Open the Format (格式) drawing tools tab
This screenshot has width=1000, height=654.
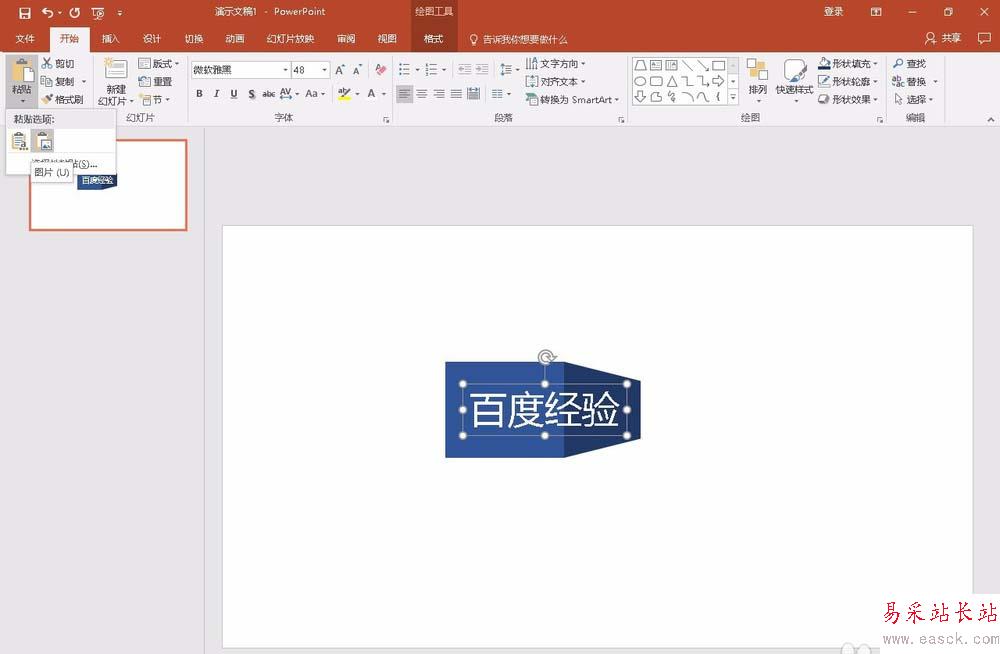pyautogui.click(x=434, y=39)
